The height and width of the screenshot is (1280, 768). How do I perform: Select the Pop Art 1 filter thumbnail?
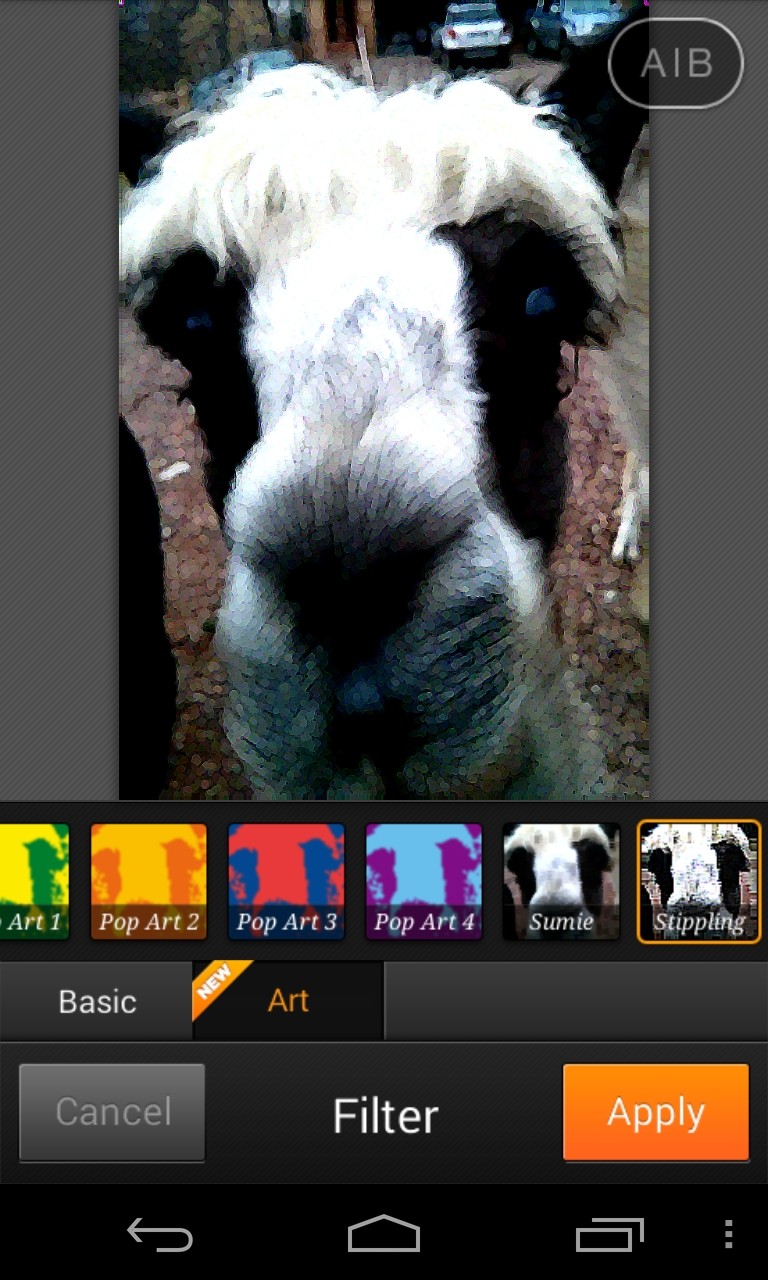(34, 881)
